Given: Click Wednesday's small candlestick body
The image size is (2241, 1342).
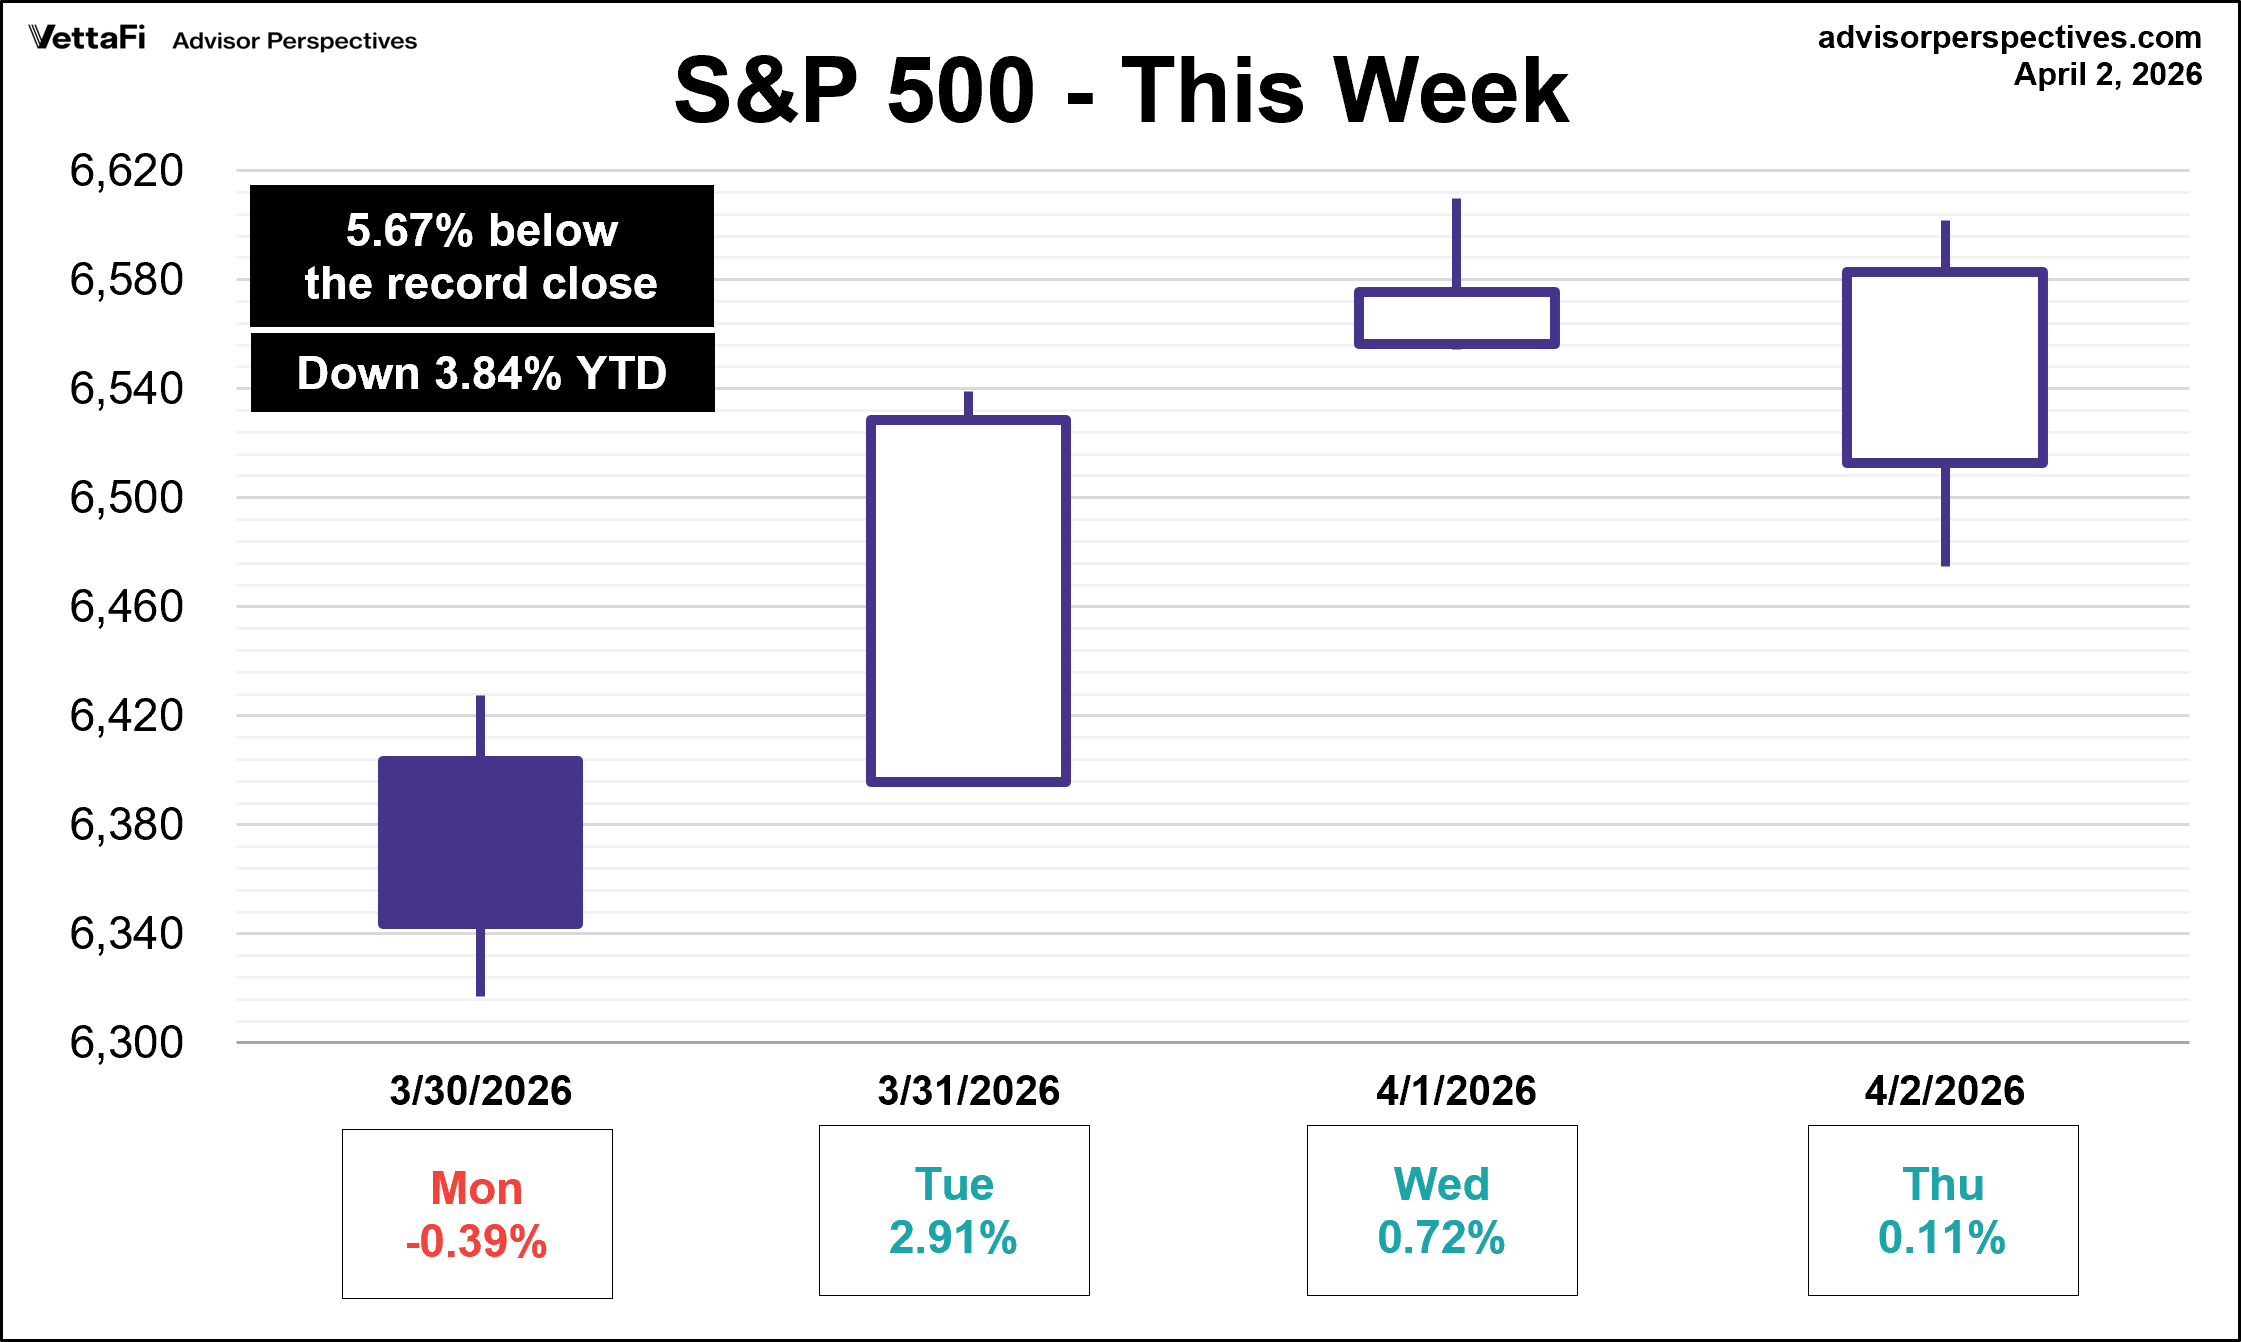Looking at the screenshot, I should click(1456, 318).
